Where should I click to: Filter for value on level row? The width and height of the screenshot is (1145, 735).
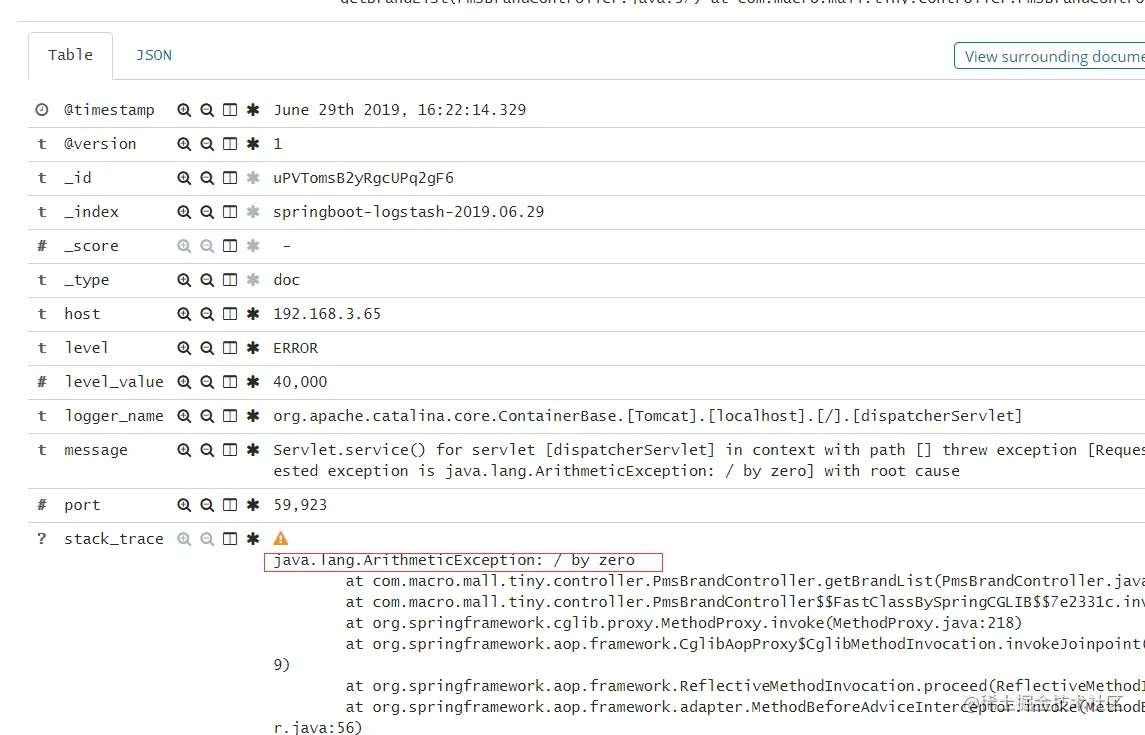coord(184,348)
